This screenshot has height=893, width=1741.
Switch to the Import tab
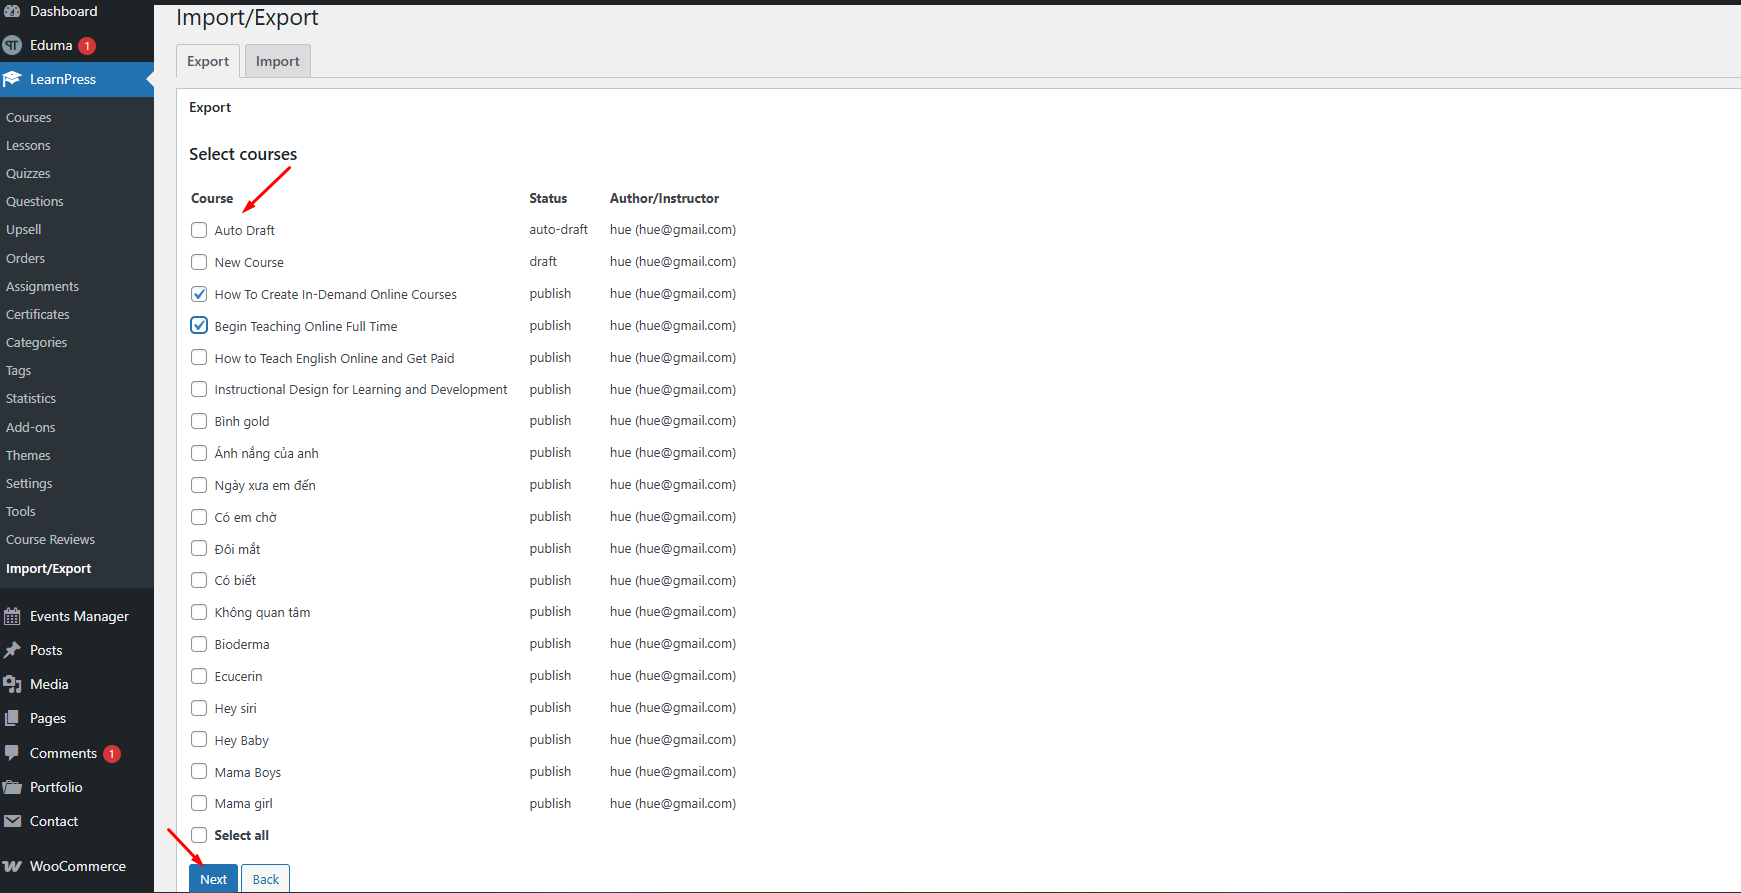pos(278,61)
